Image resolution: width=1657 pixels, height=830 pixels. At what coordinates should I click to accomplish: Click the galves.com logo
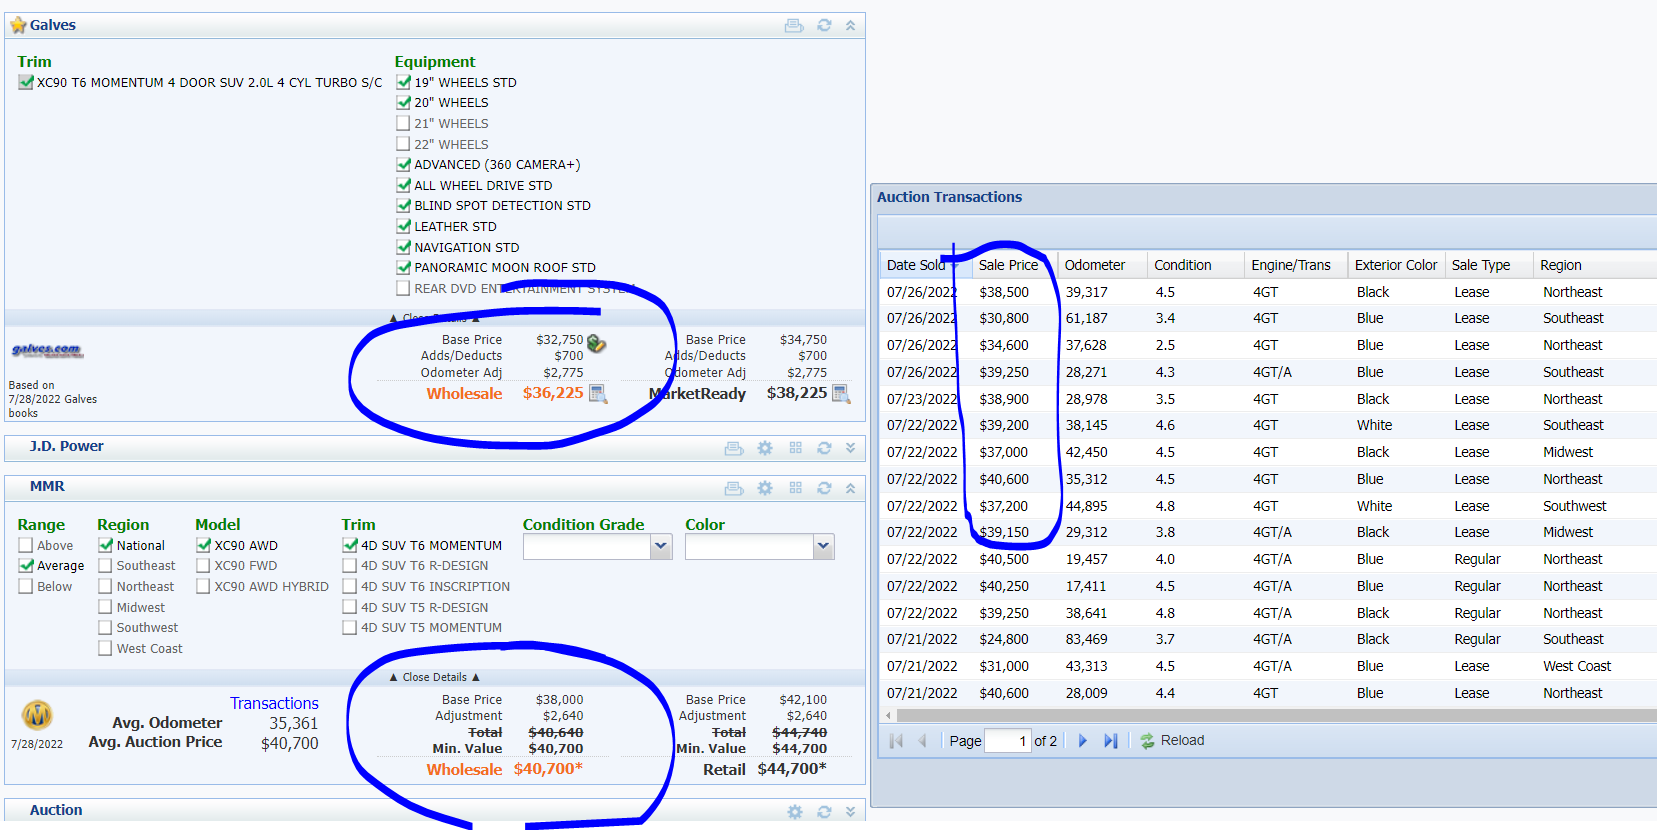coord(47,350)
